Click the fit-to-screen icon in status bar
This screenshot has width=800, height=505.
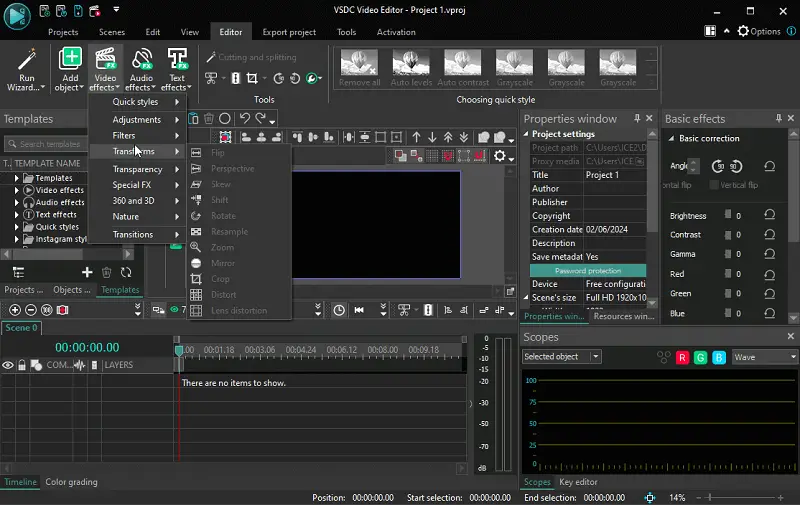pos(649,497)
